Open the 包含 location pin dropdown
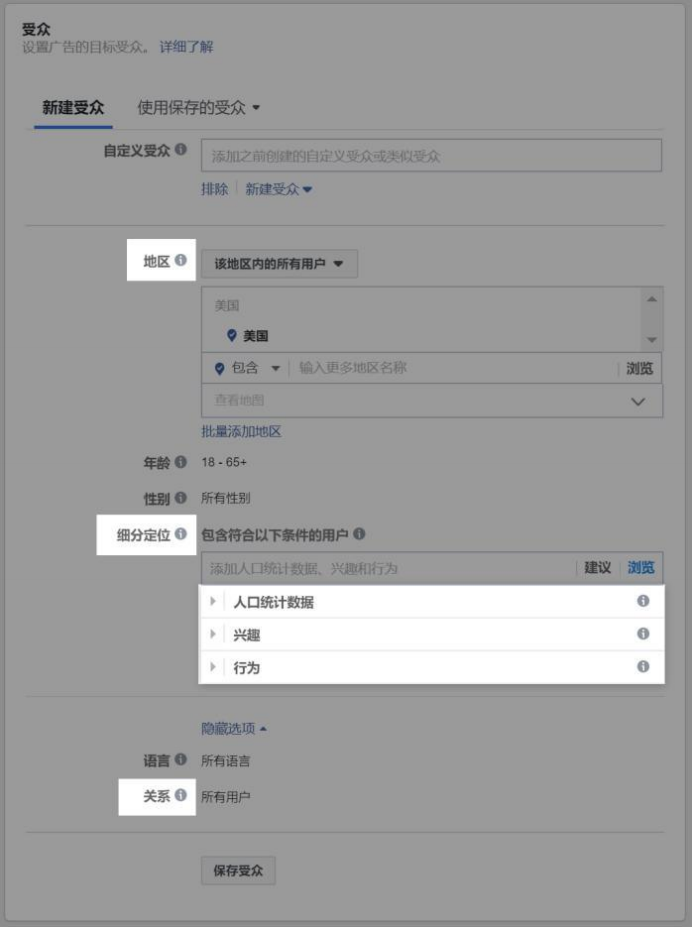 coord(247,368)
